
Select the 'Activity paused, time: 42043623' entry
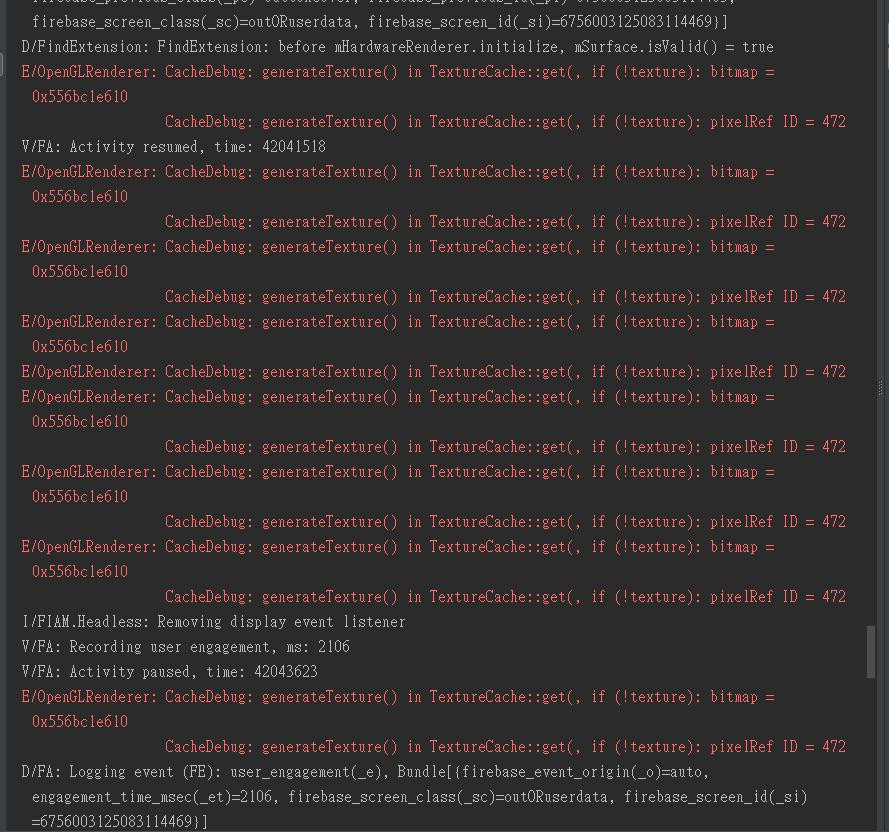[170, 672]
